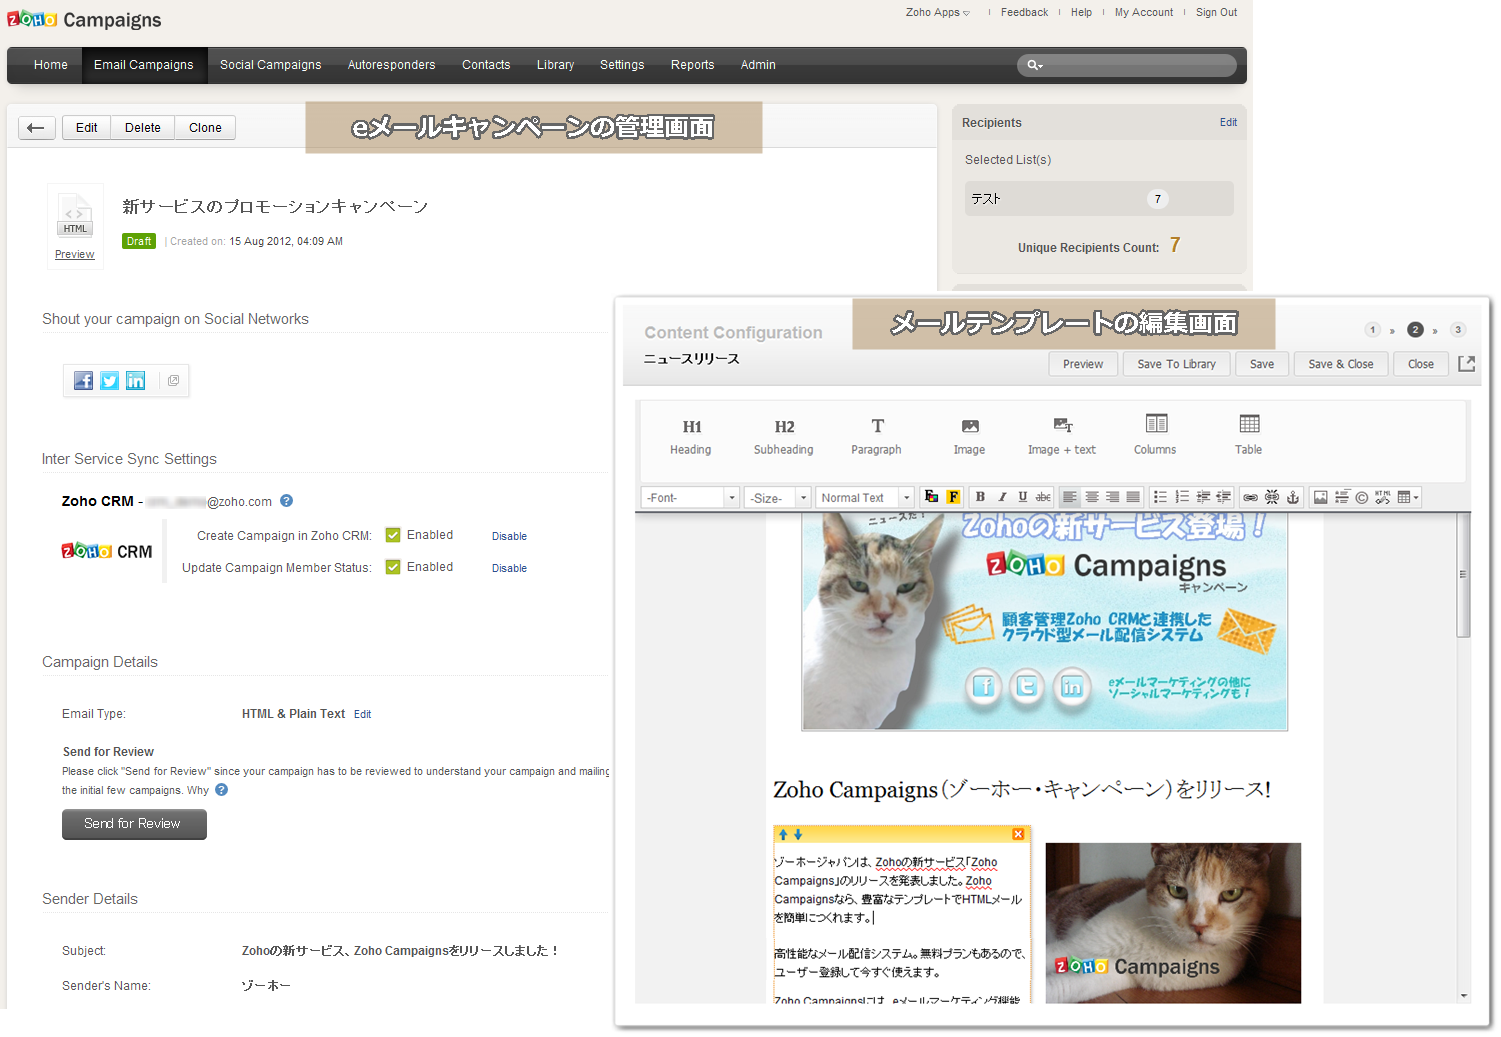This screenshot has width=1501, height=1037.
Task: Open the Library tab
Action: point(555,65)
